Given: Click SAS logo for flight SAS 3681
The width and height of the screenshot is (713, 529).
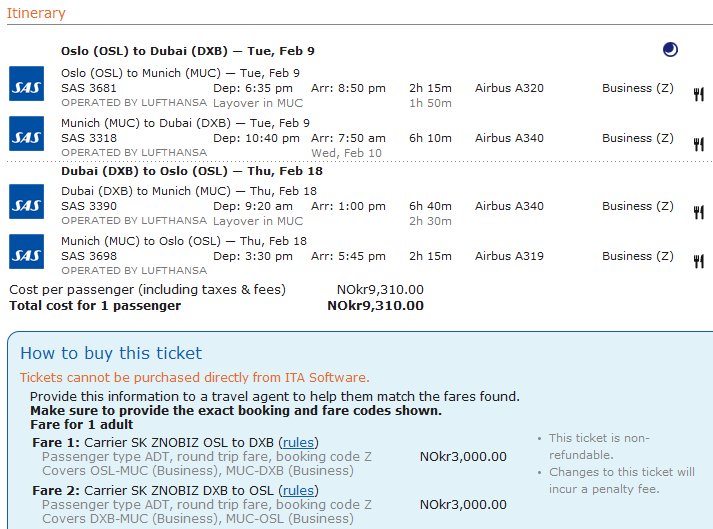Looking at the screenshot, I should [26, 84].
